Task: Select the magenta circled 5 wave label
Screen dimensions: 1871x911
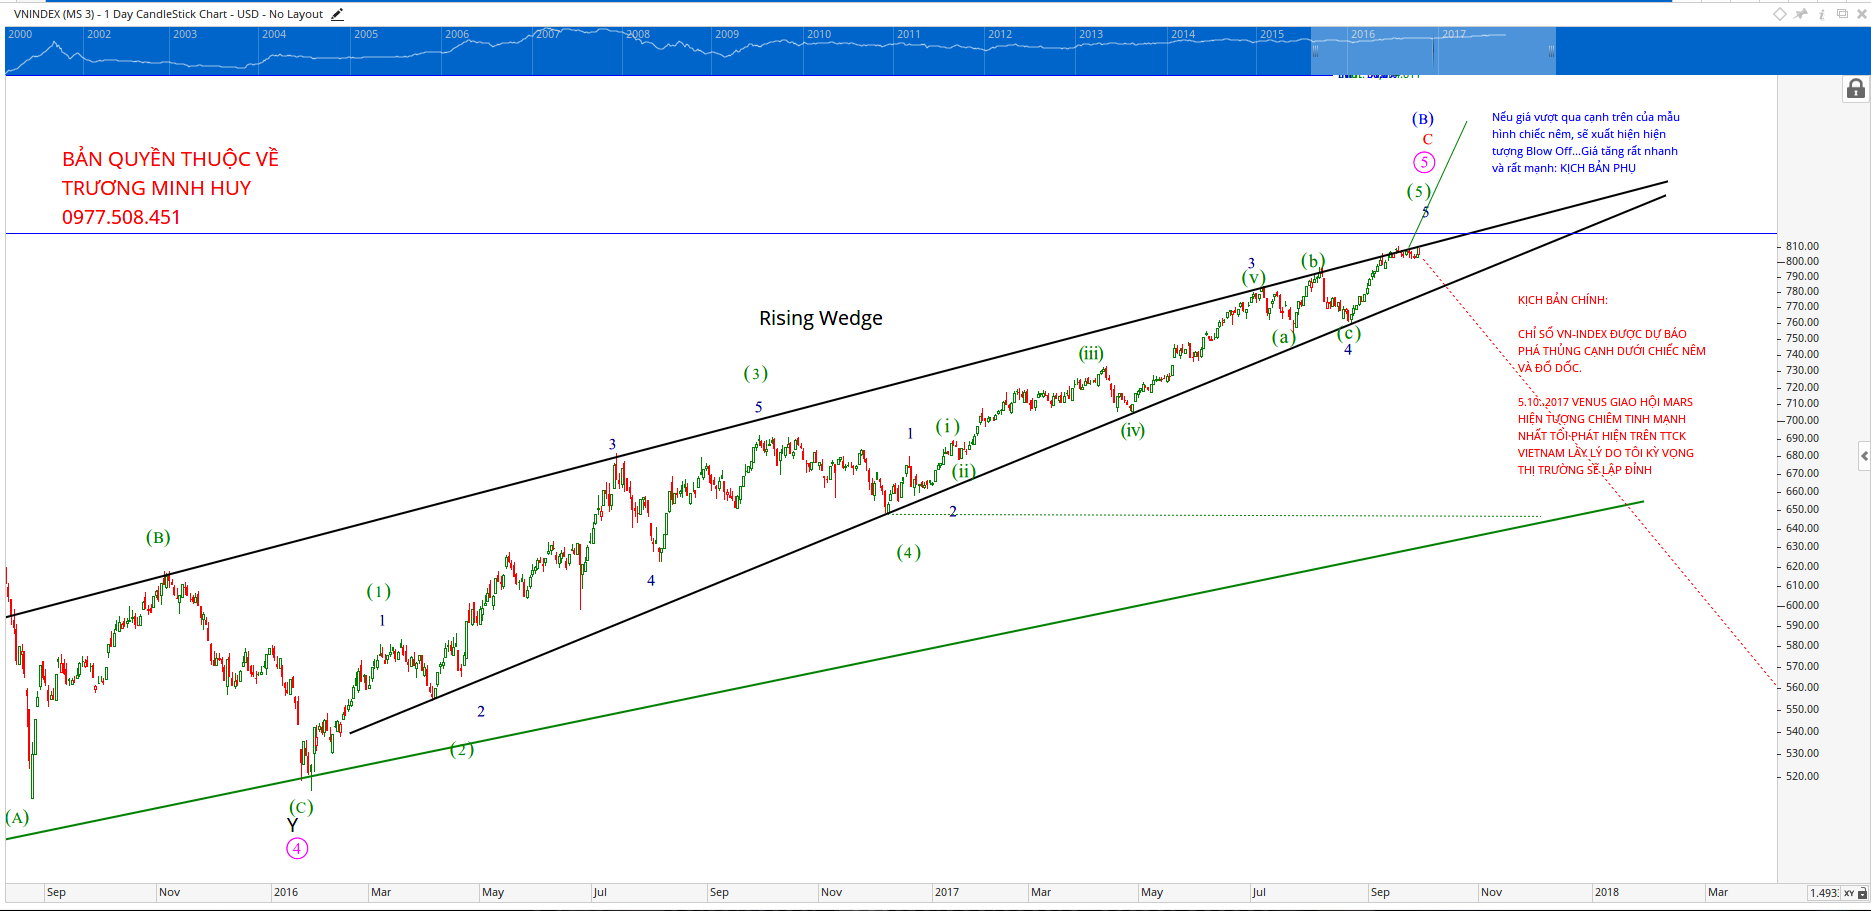Action: click(1424, 162)
